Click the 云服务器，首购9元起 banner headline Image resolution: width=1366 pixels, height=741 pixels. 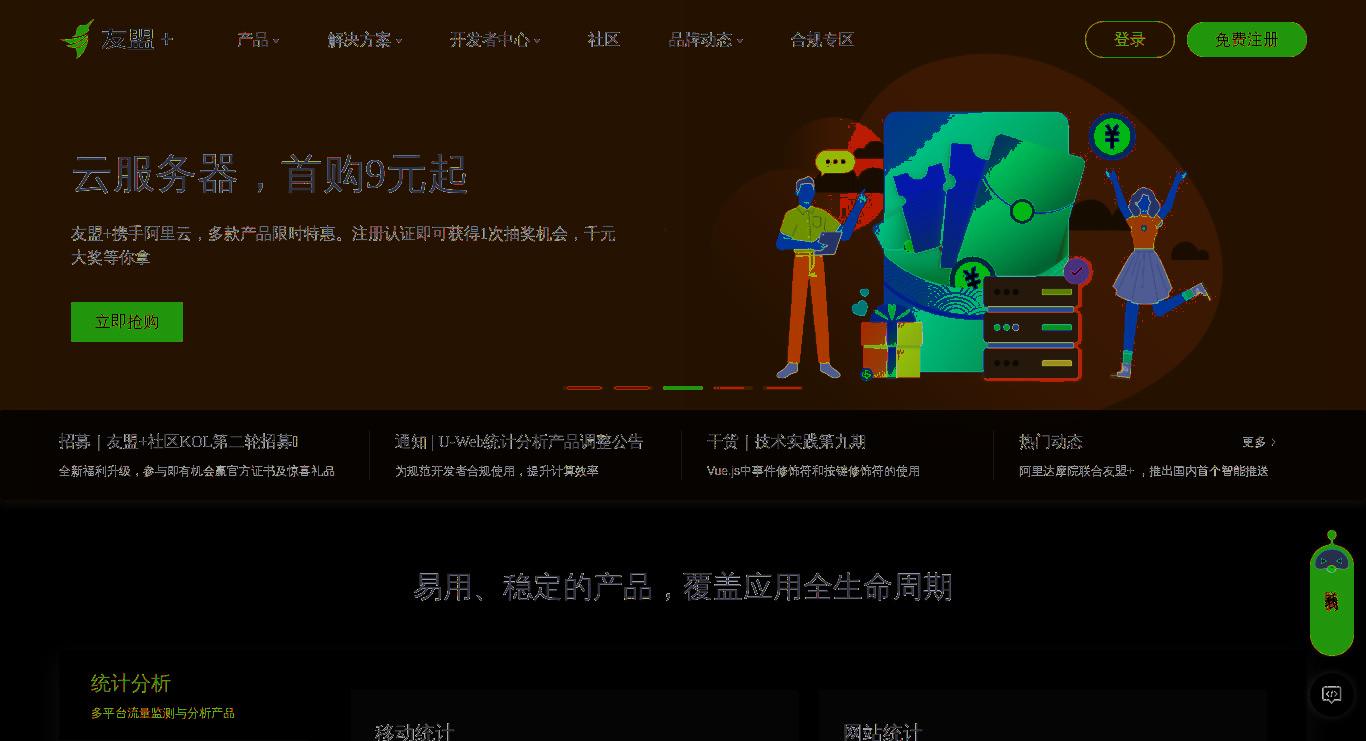[x=270, y=175]
